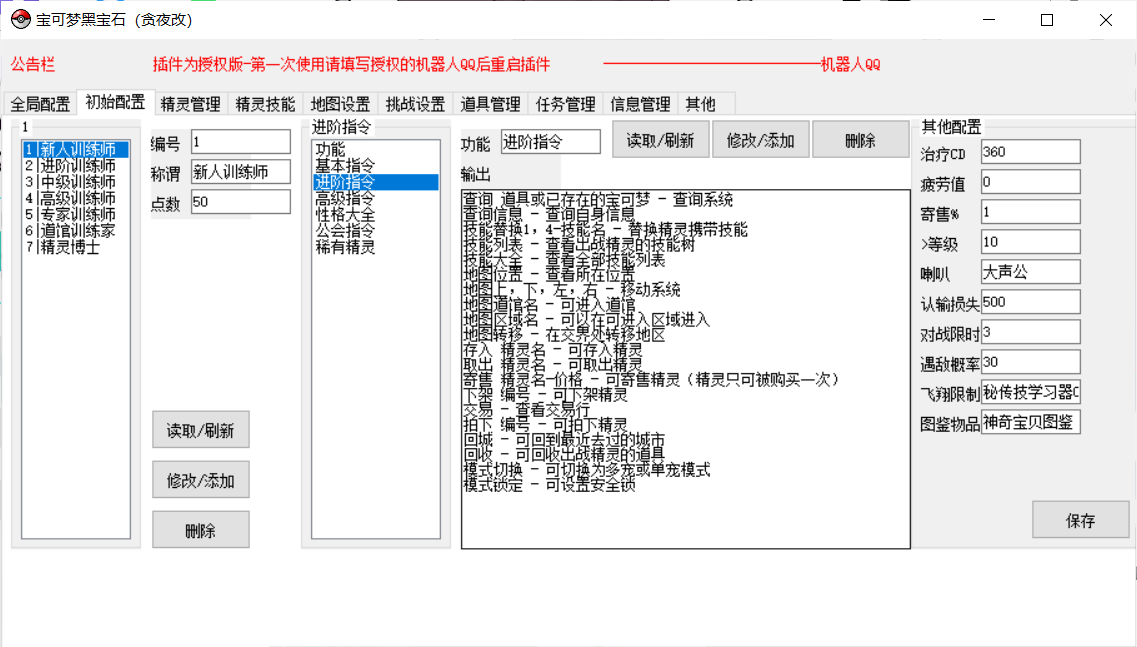1137x647 pixels.
Task: Click the 图鉴物品 input field
Action: pyautogui.click(x=1030, y=422)
